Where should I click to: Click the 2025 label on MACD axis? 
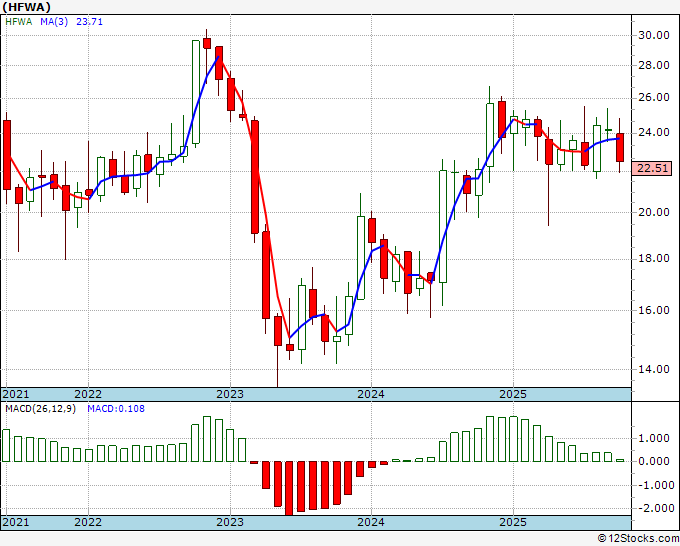513,522
